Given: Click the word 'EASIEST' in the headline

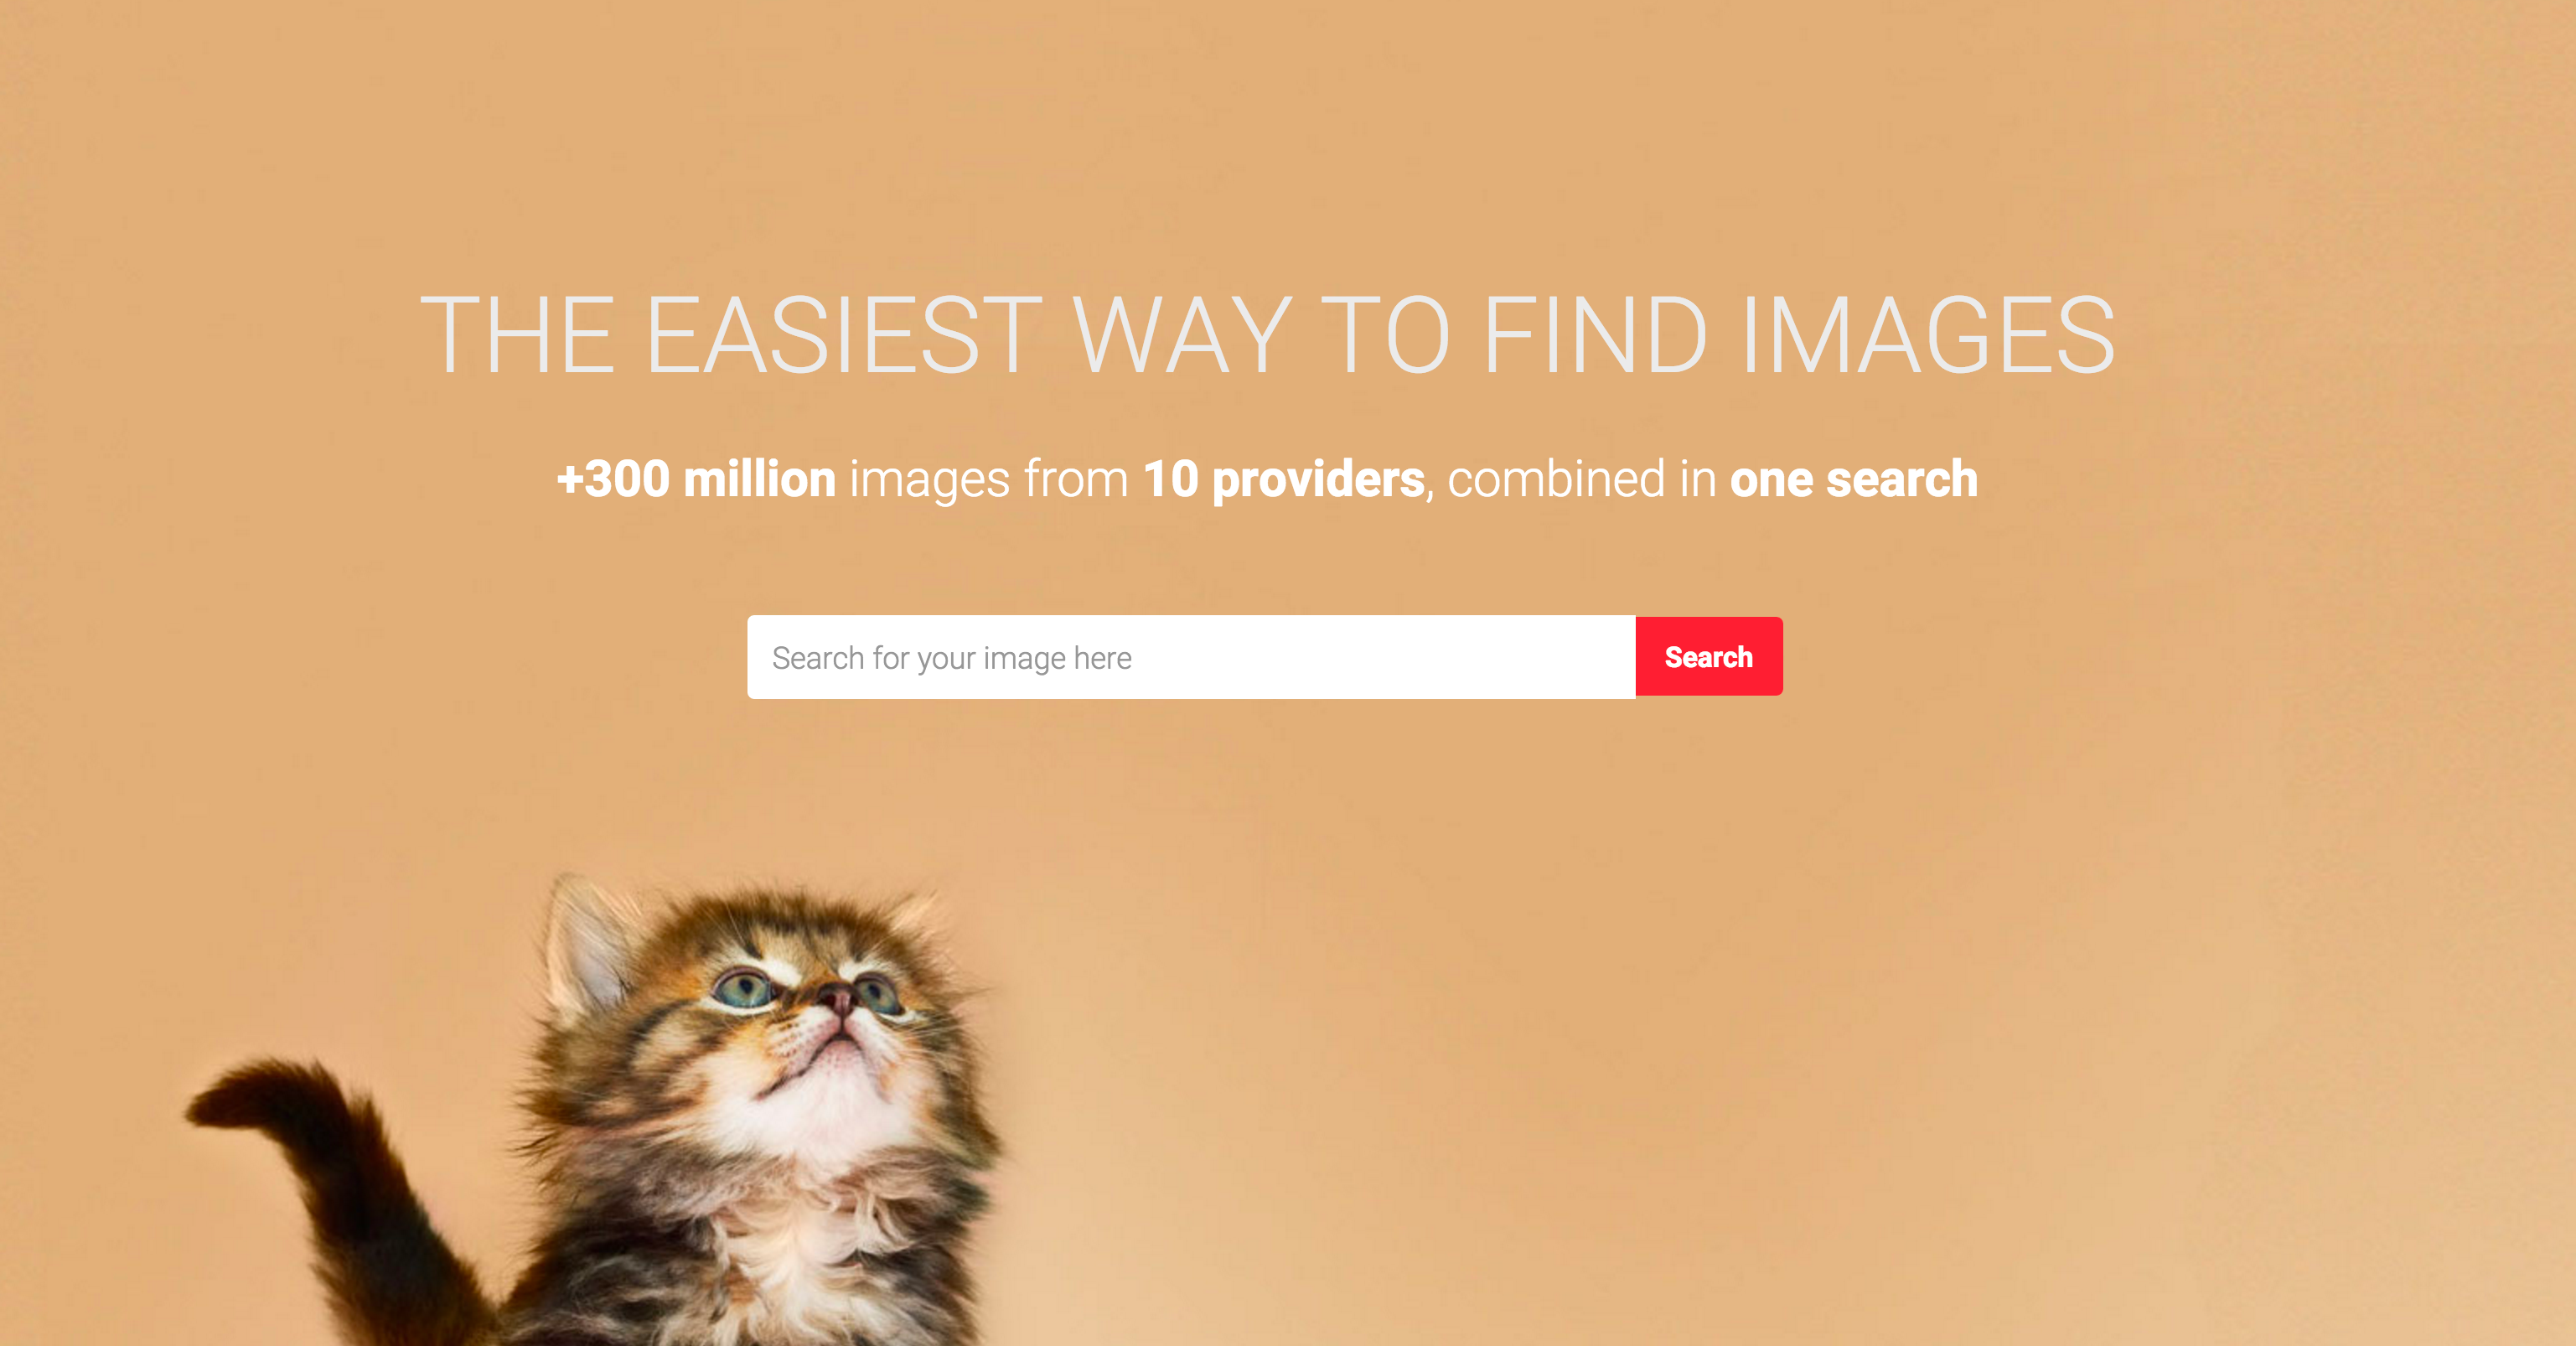Looking at the screenshot, I should pos(844,335).
